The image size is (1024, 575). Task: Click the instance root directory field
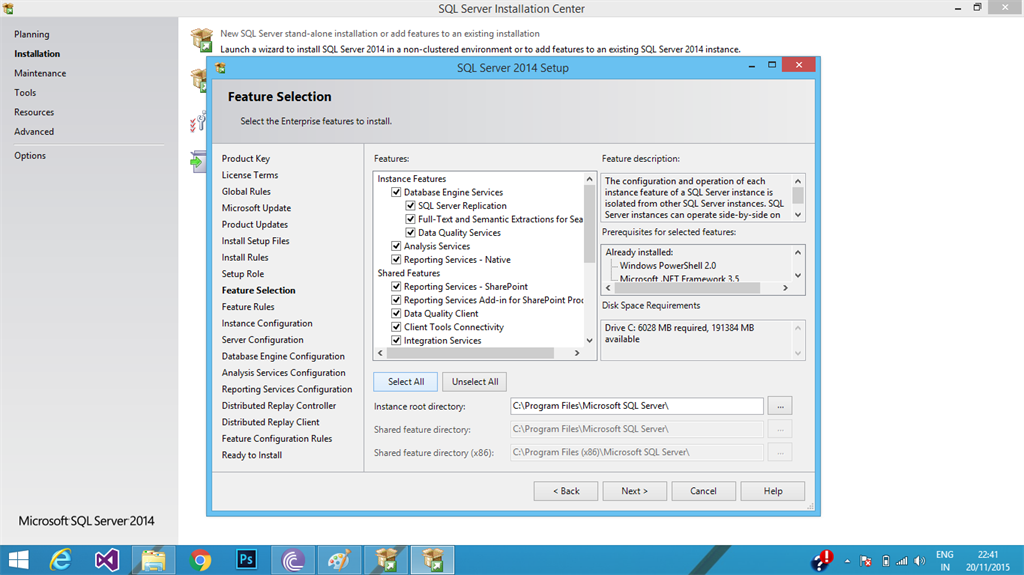click(x=637, y=406)
